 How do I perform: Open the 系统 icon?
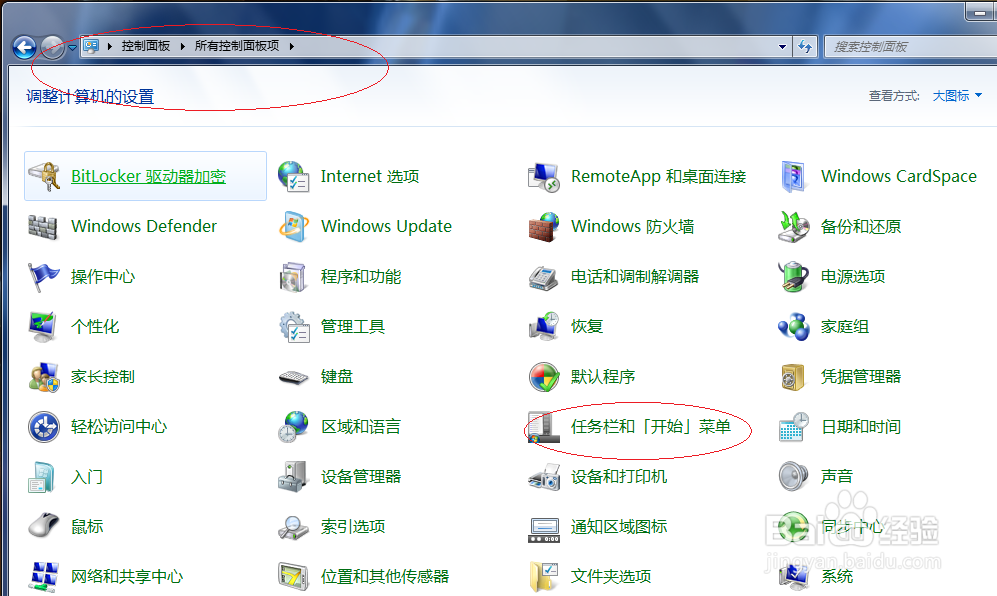pos(794,577)
